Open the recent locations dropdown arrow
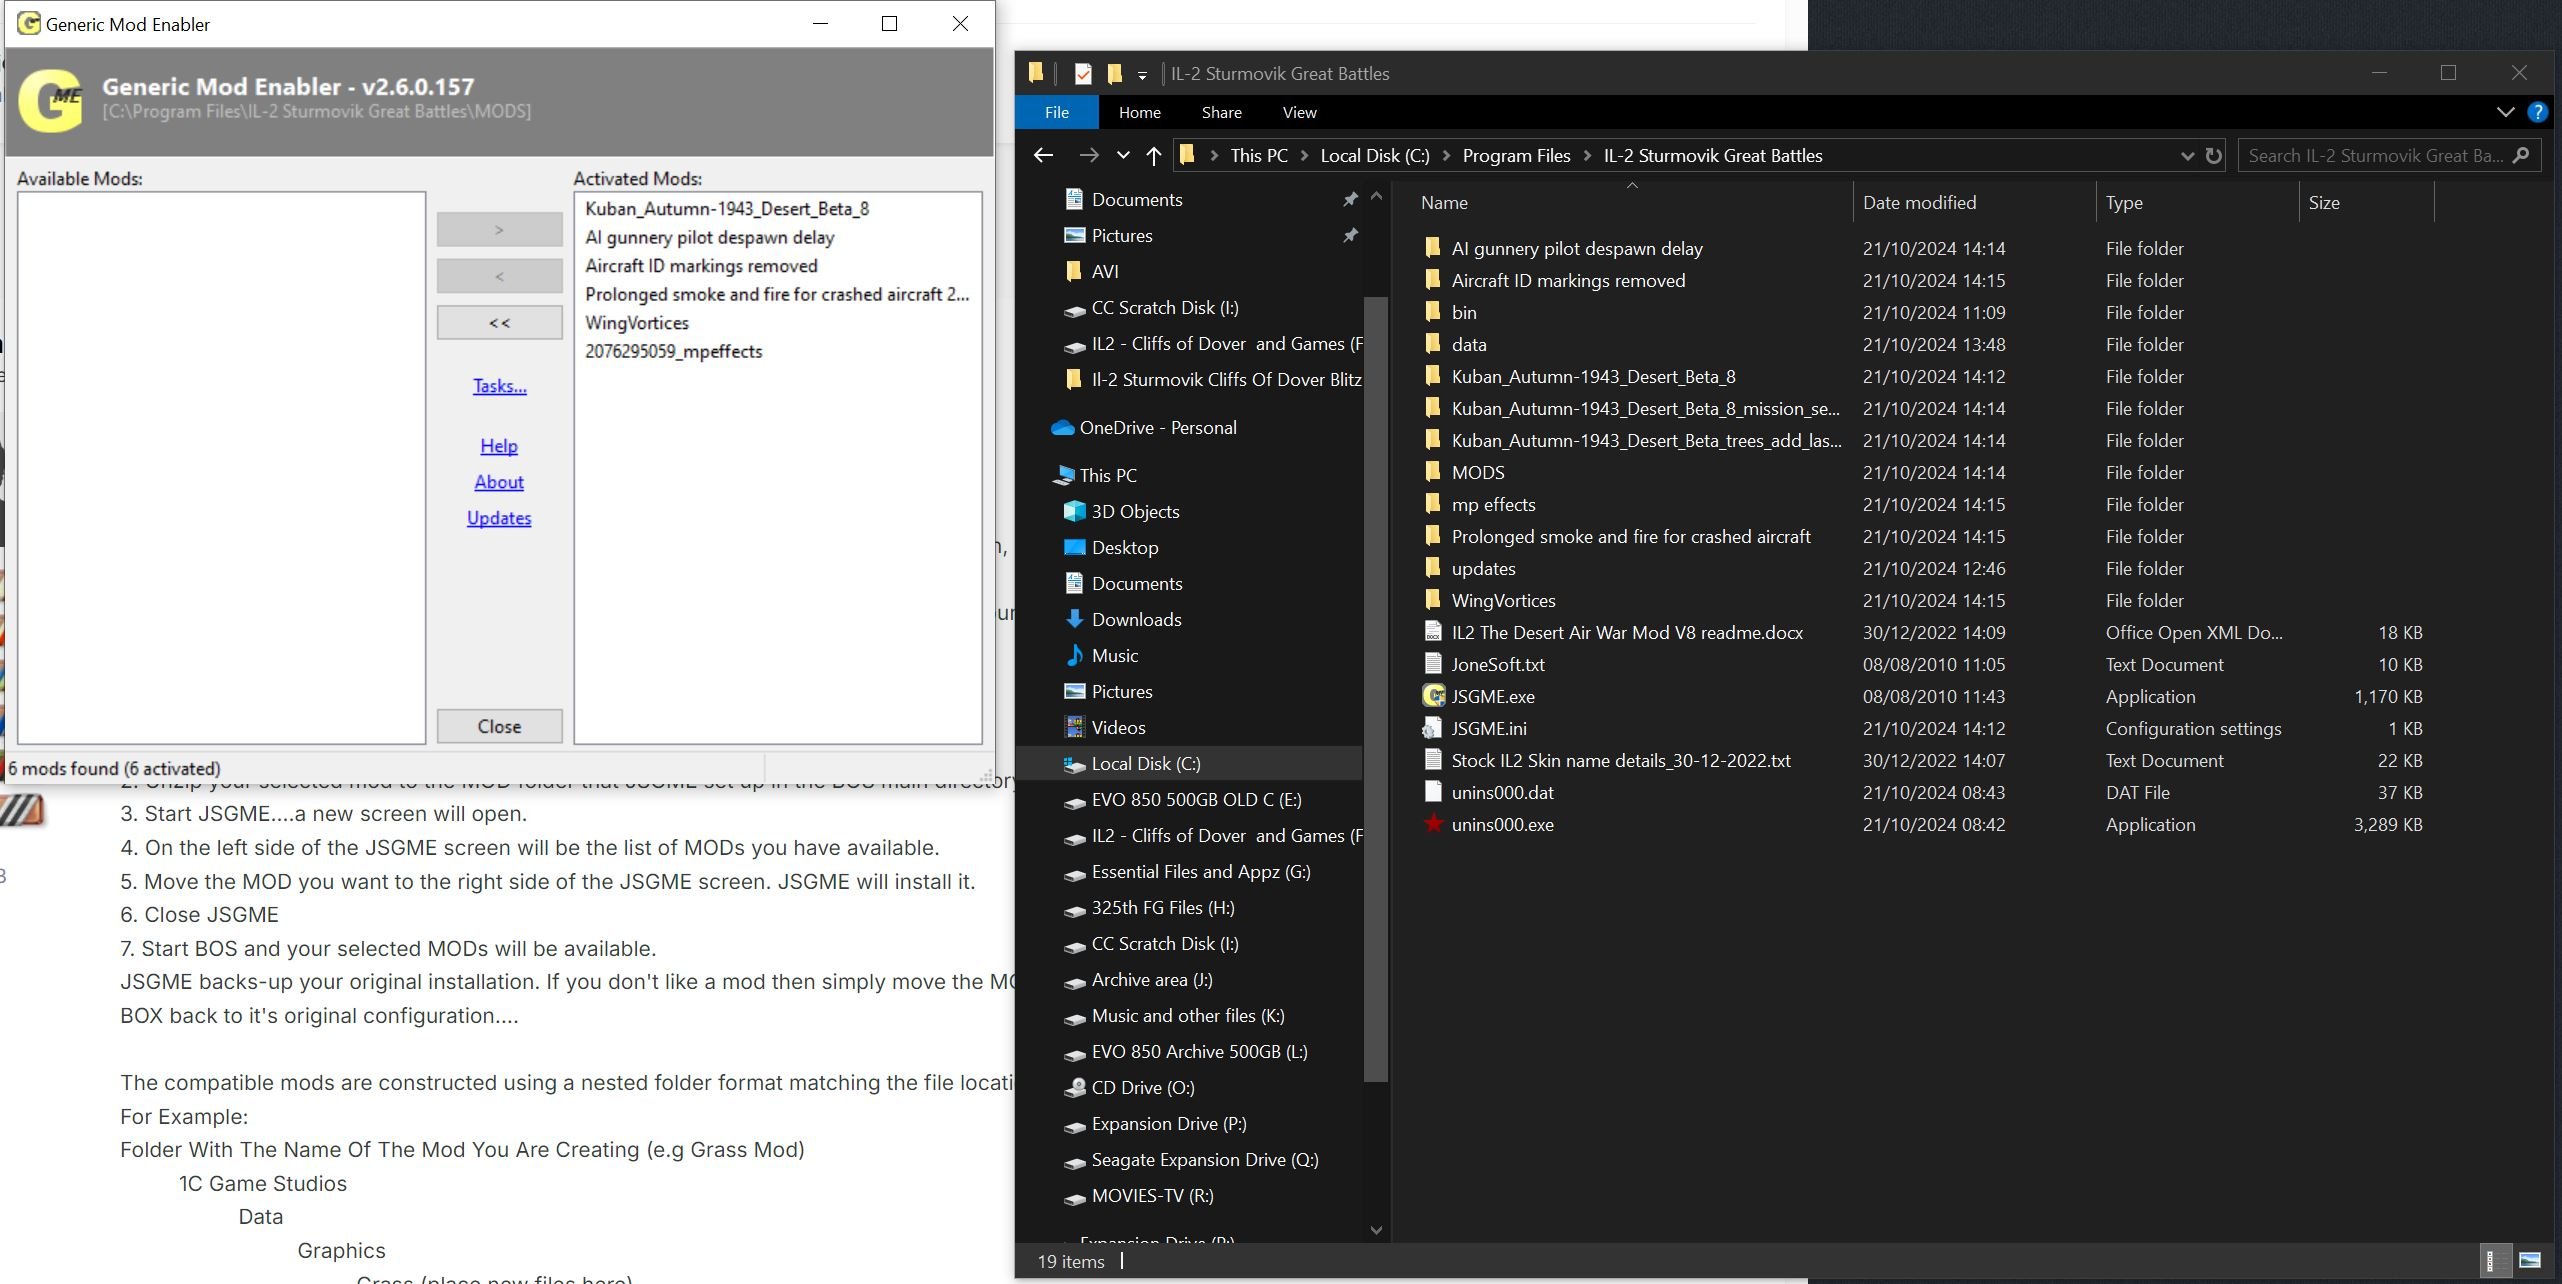The height and width of the screenshot is (1284, 2562). pos(1123,156)
